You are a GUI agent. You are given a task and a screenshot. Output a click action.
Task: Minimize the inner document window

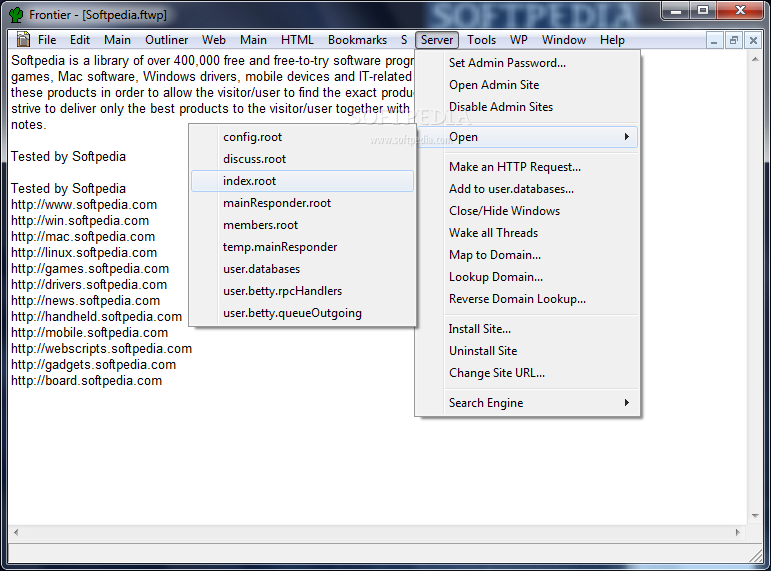pyautogui.click(x=714, y=40)
